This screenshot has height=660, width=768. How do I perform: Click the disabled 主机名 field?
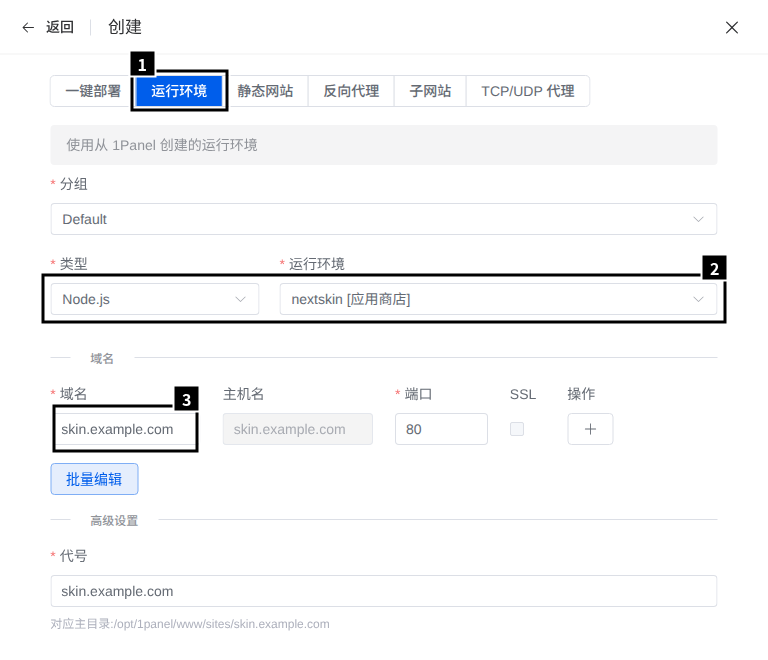pos(298,429)
